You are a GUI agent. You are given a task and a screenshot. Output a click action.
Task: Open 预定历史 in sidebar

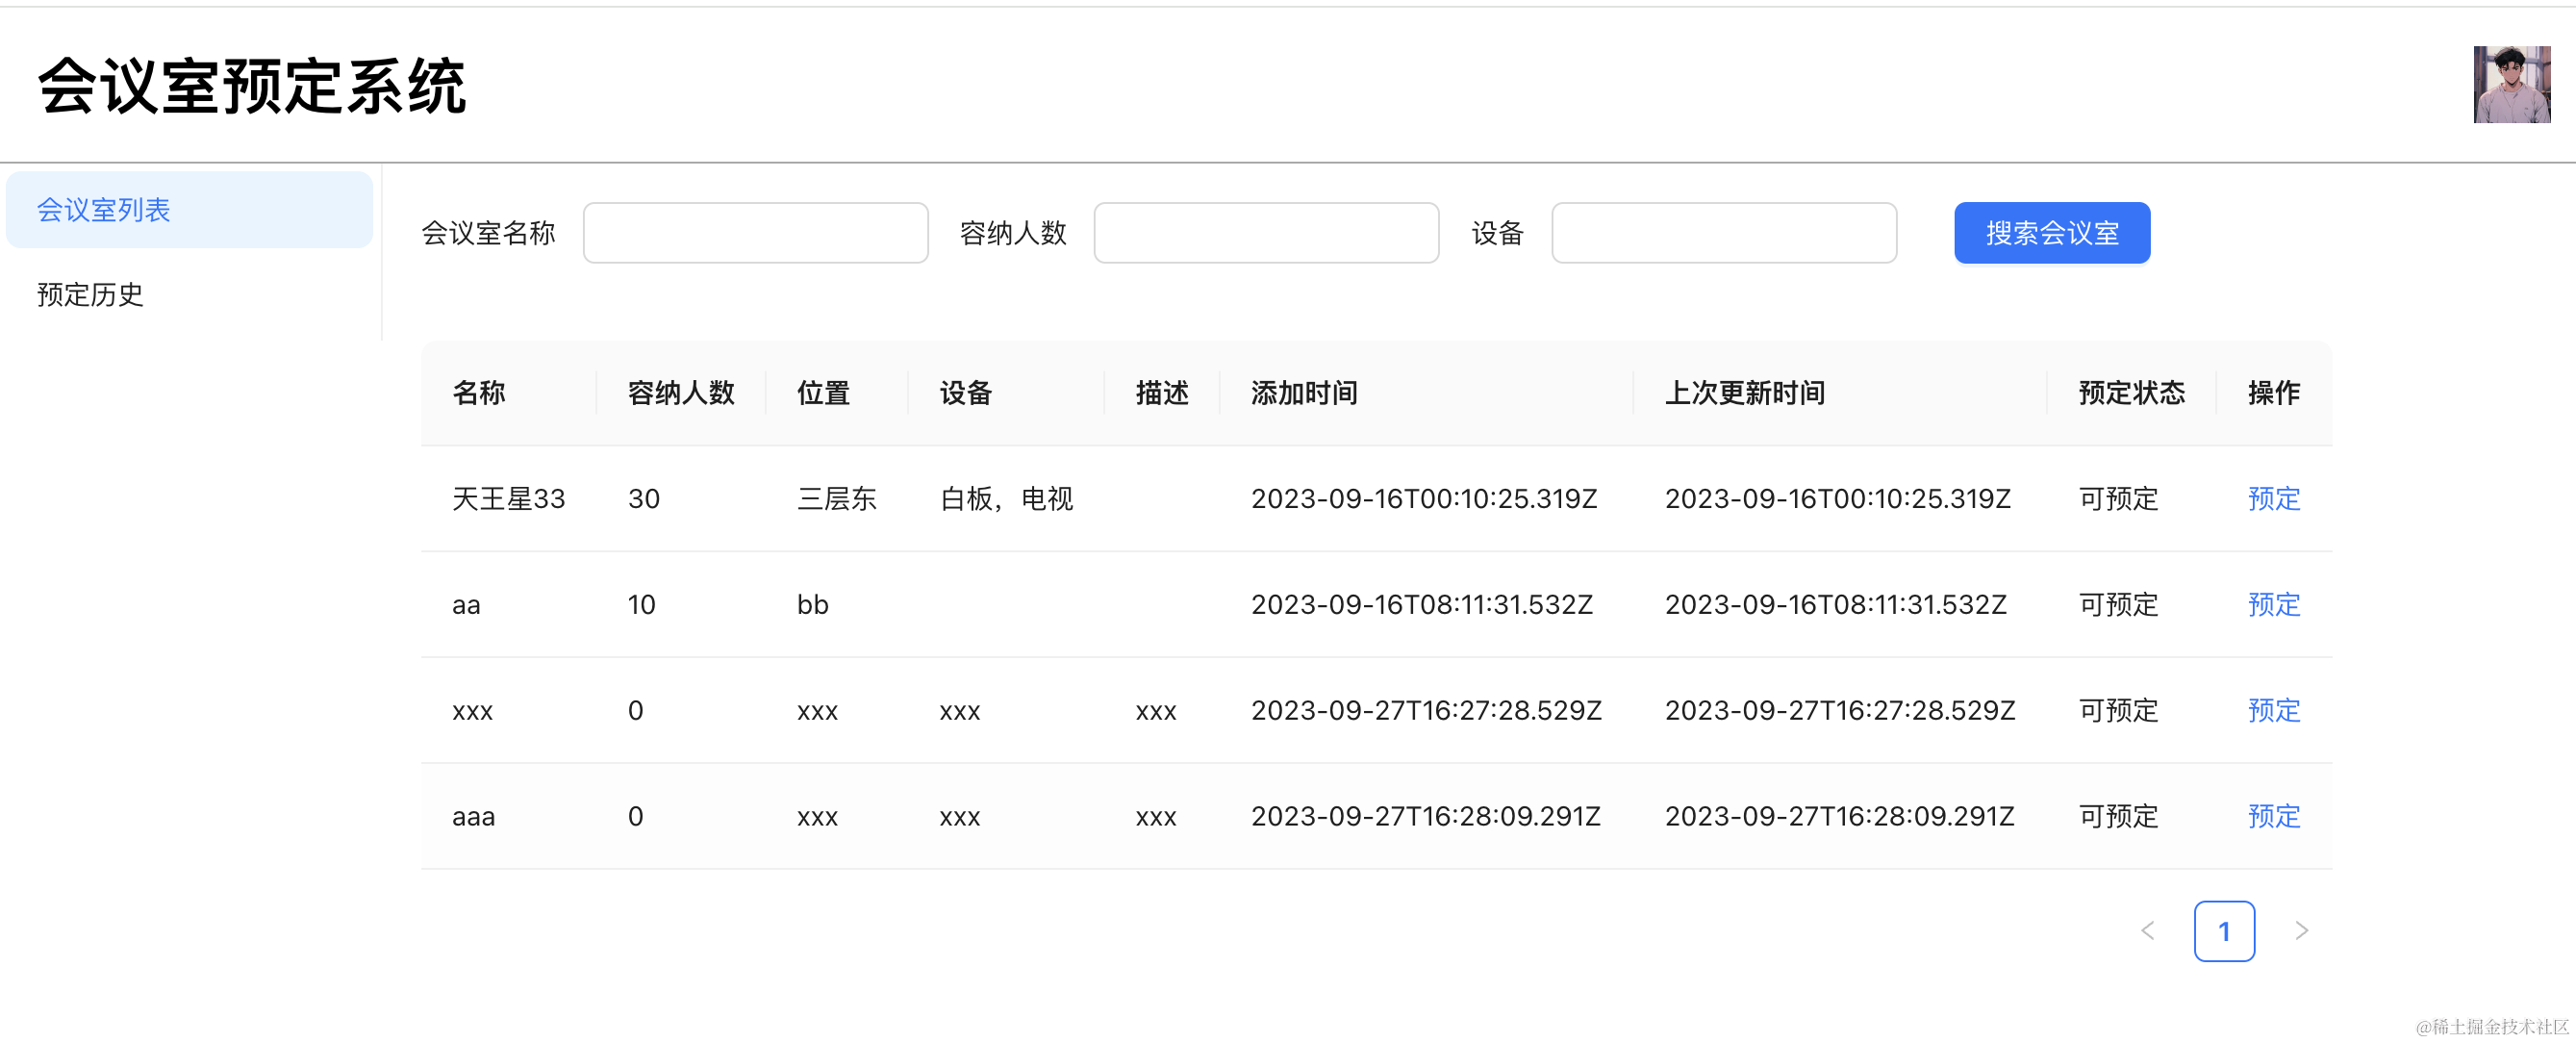(90, 295)
